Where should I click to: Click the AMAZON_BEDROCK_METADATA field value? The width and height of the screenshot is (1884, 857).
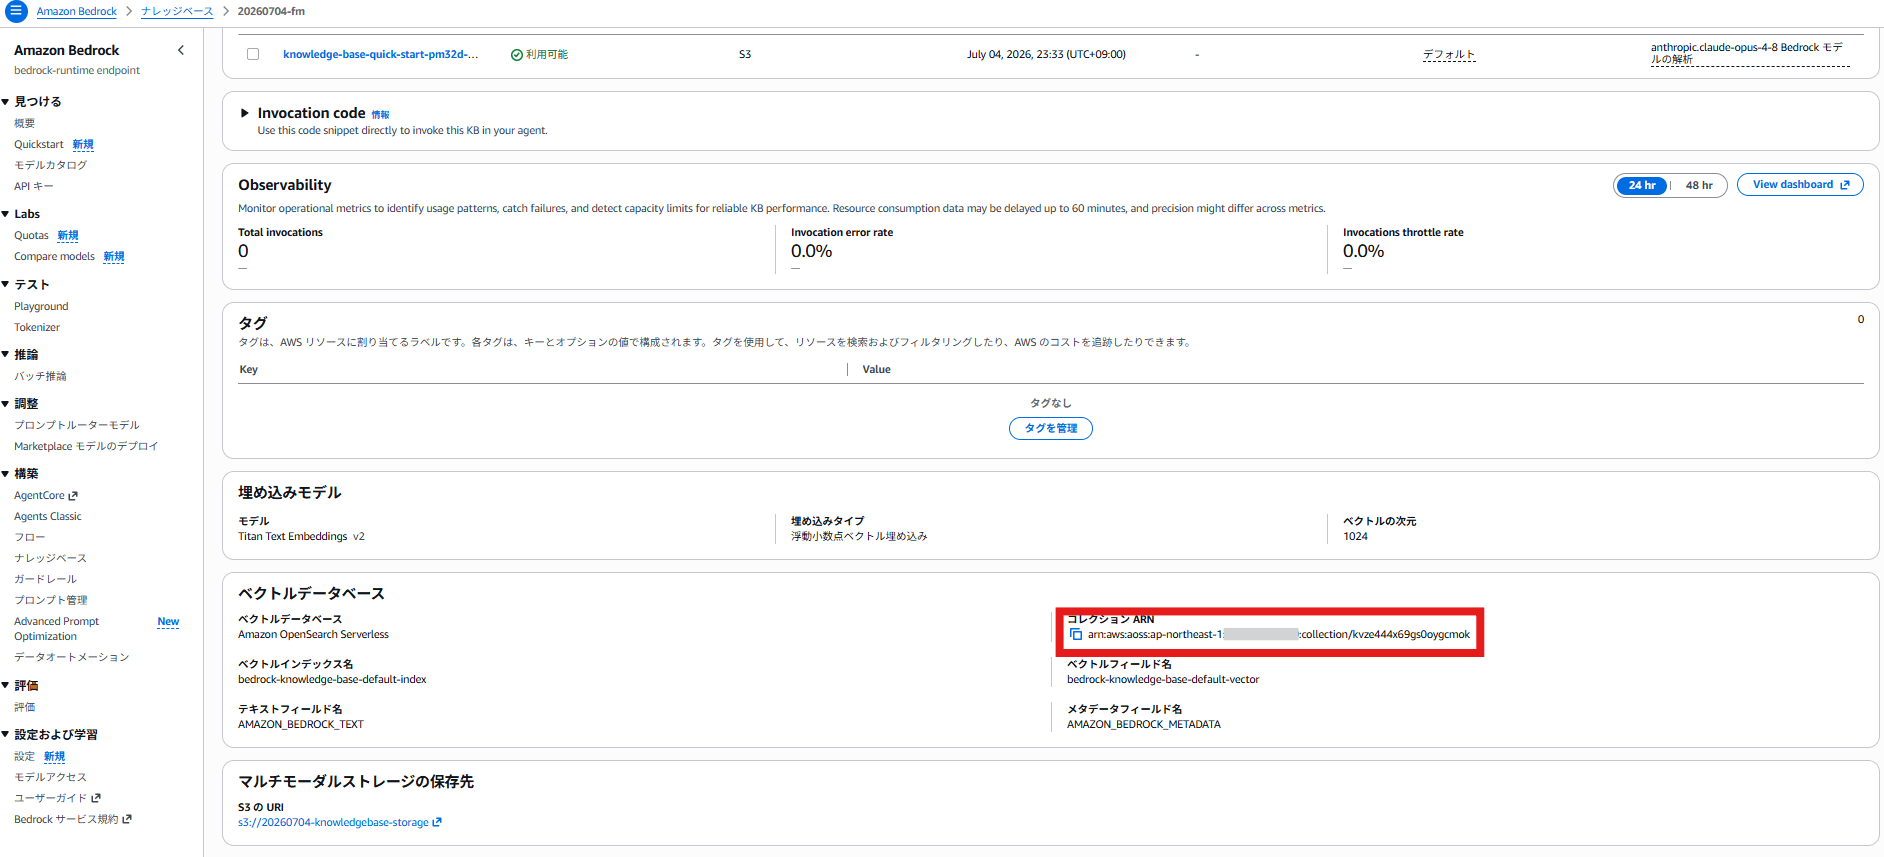1144,725
